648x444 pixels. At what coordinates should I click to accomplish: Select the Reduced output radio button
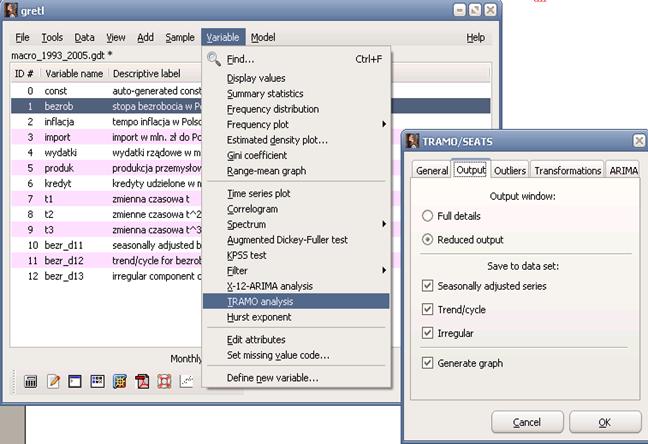pyautogui.click(x=427, y=239)
